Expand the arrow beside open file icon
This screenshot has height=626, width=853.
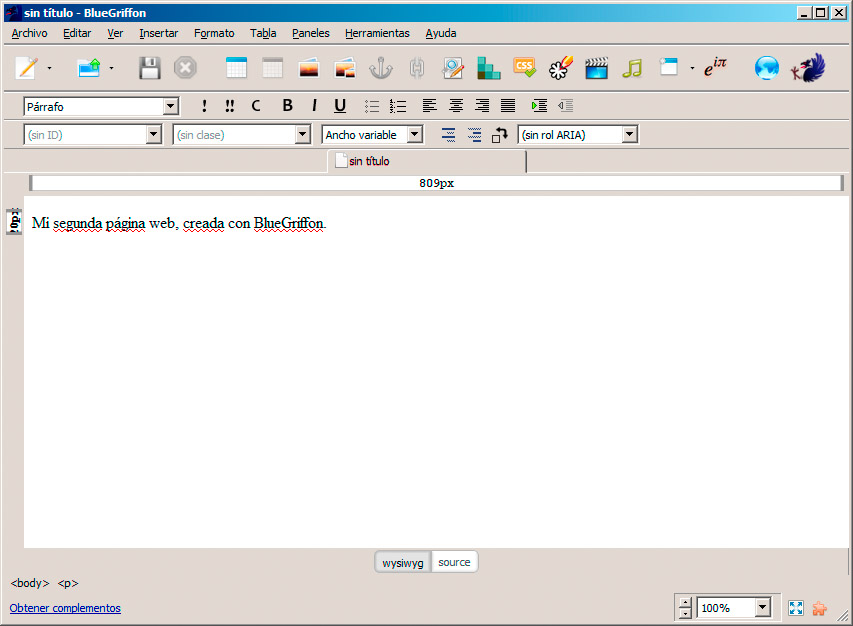(112, 69)
